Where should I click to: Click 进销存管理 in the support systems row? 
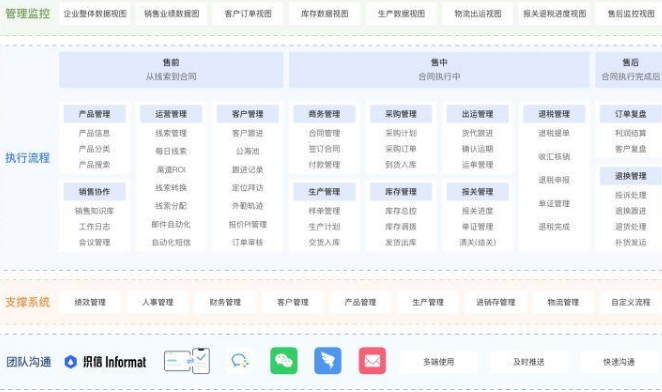pyautogui.click(x=496, y=302)
